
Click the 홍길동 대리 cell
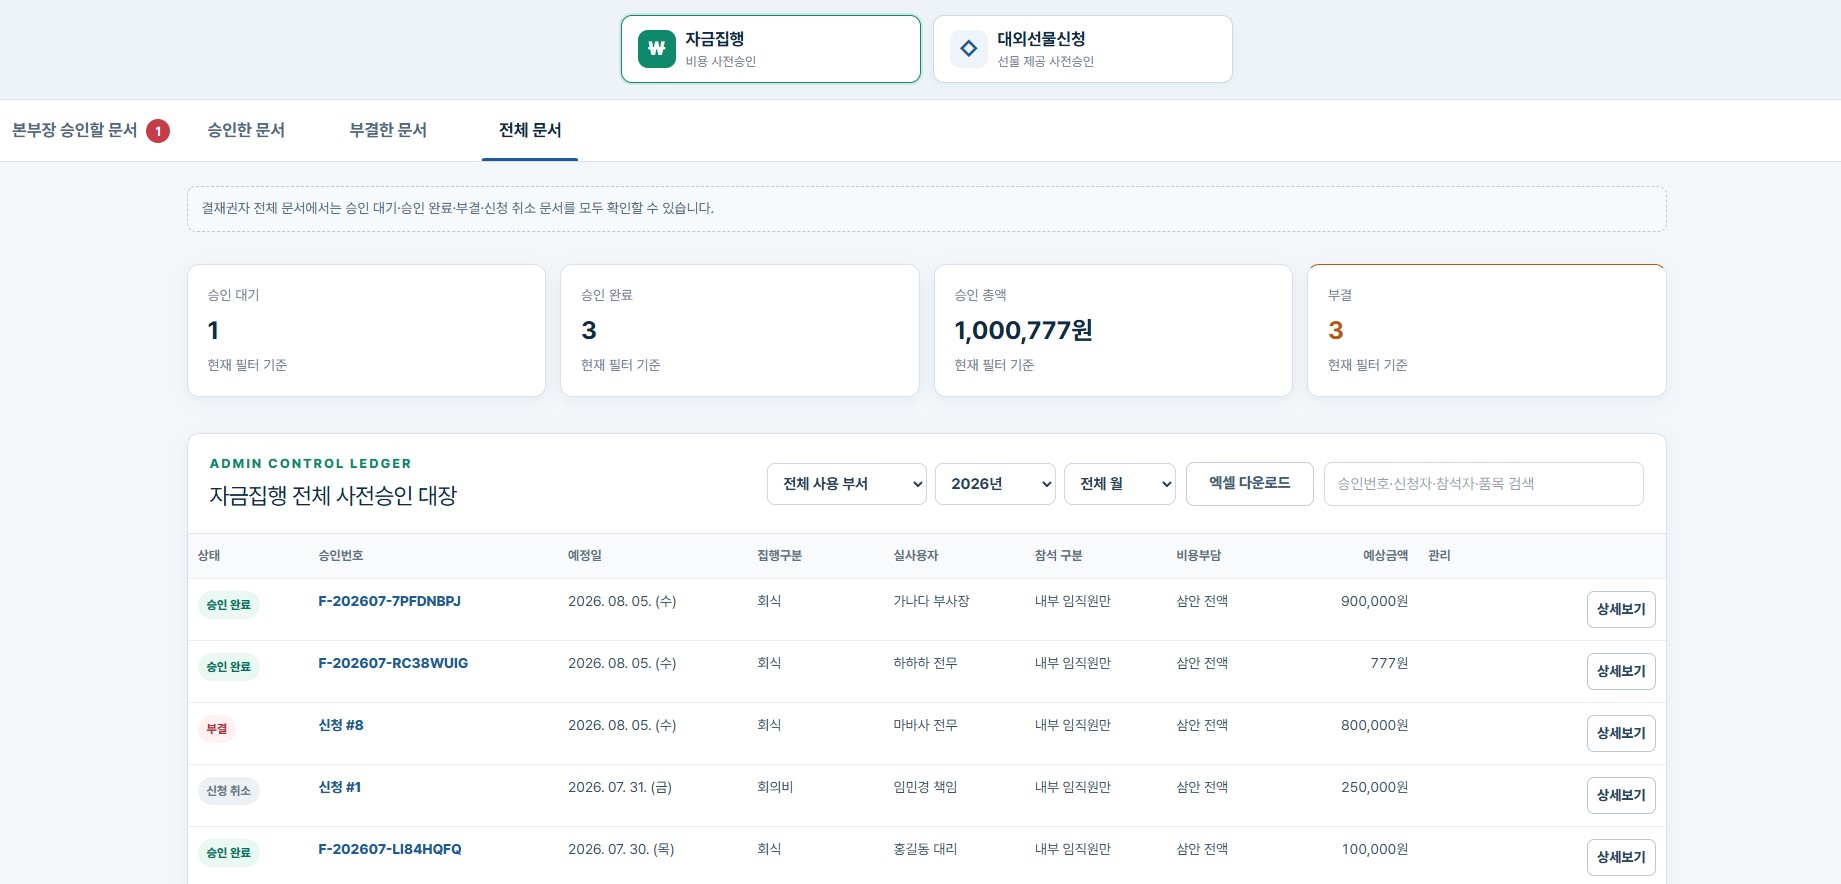(x=925, y=849)
